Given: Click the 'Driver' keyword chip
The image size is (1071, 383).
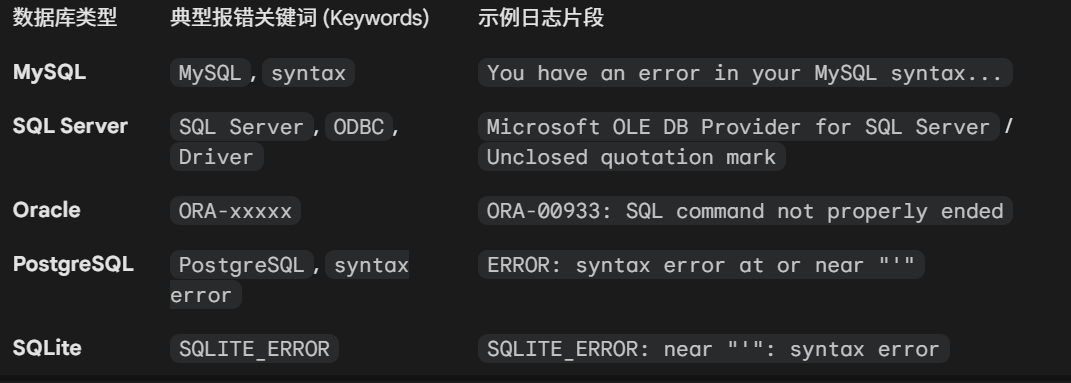Looking at the screenshot, I should [x=217, y=157].
